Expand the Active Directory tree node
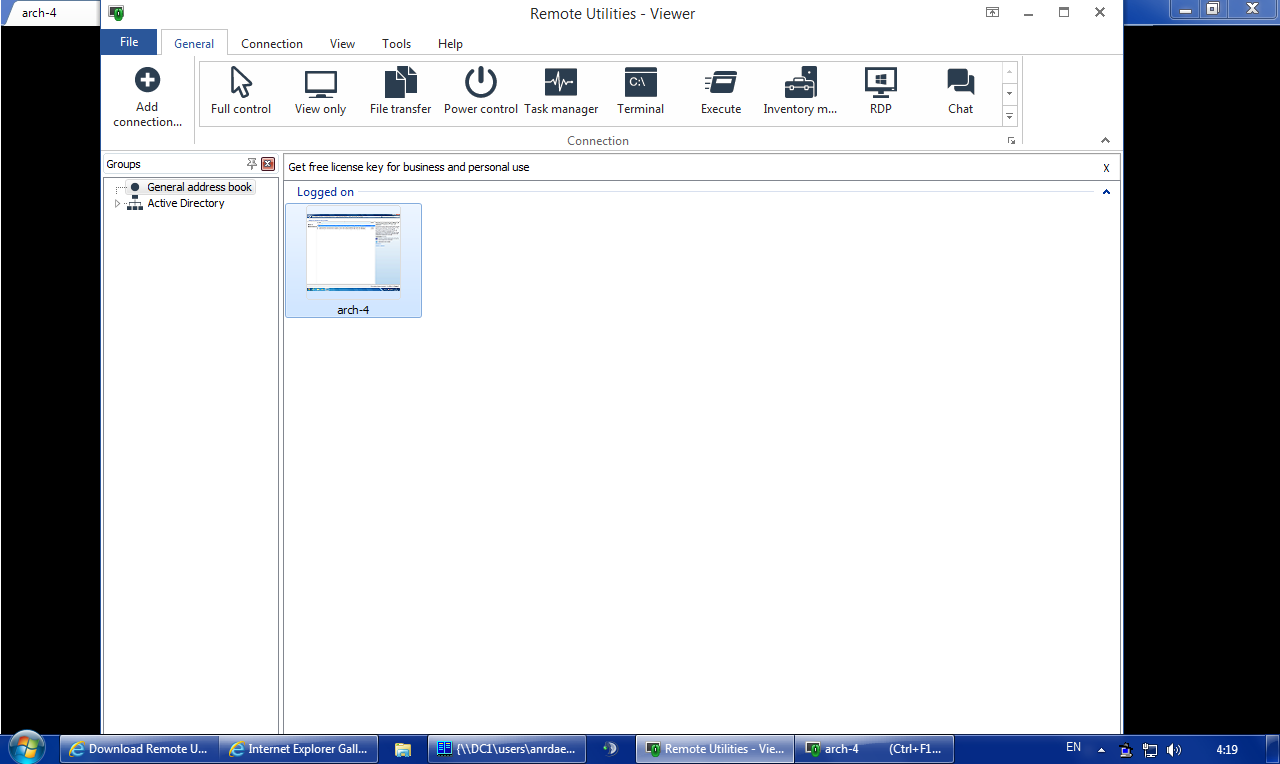The image size is (1280, 764). 118,203
